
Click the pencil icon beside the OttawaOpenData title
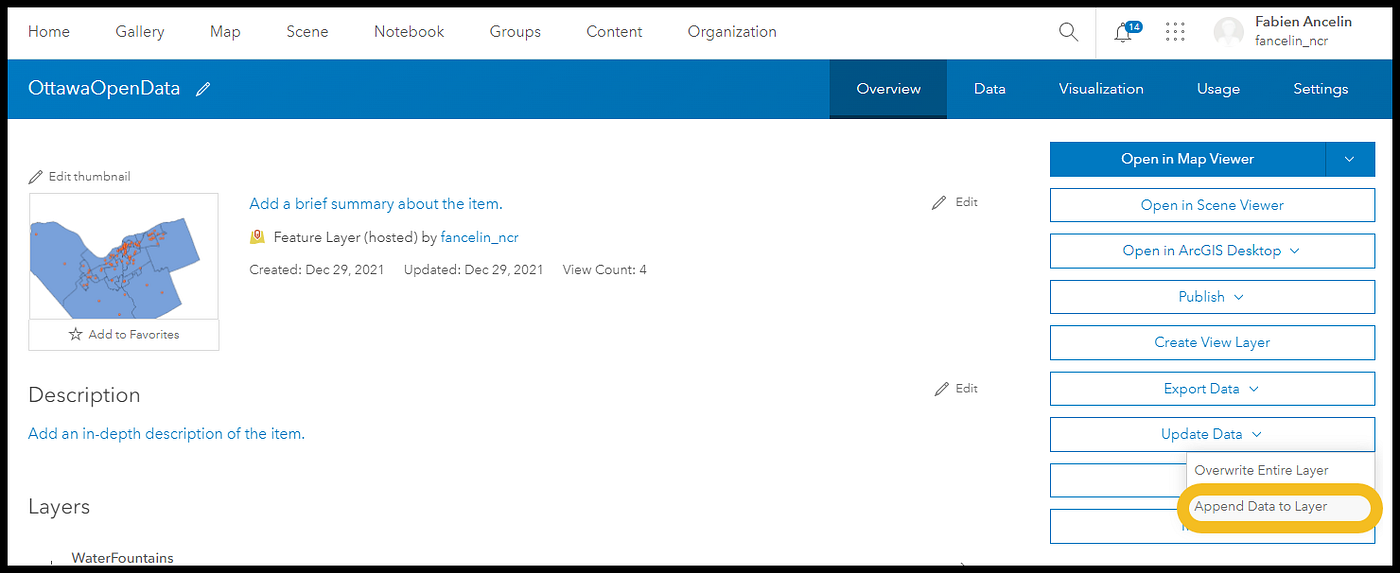[x=203, y=89]
